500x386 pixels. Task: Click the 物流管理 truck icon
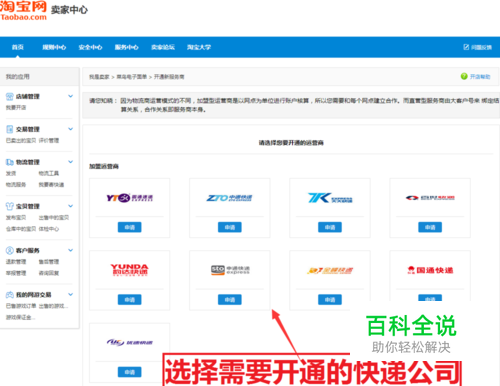tap(10, 162)
